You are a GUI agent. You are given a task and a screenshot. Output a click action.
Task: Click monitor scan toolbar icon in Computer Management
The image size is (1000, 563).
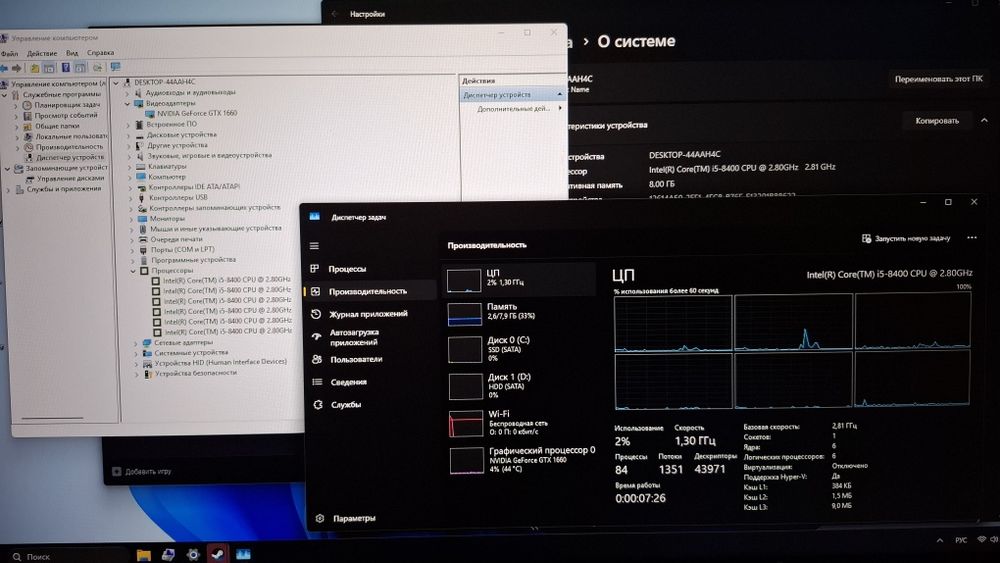pyautogui.click(x=115, y=66)
